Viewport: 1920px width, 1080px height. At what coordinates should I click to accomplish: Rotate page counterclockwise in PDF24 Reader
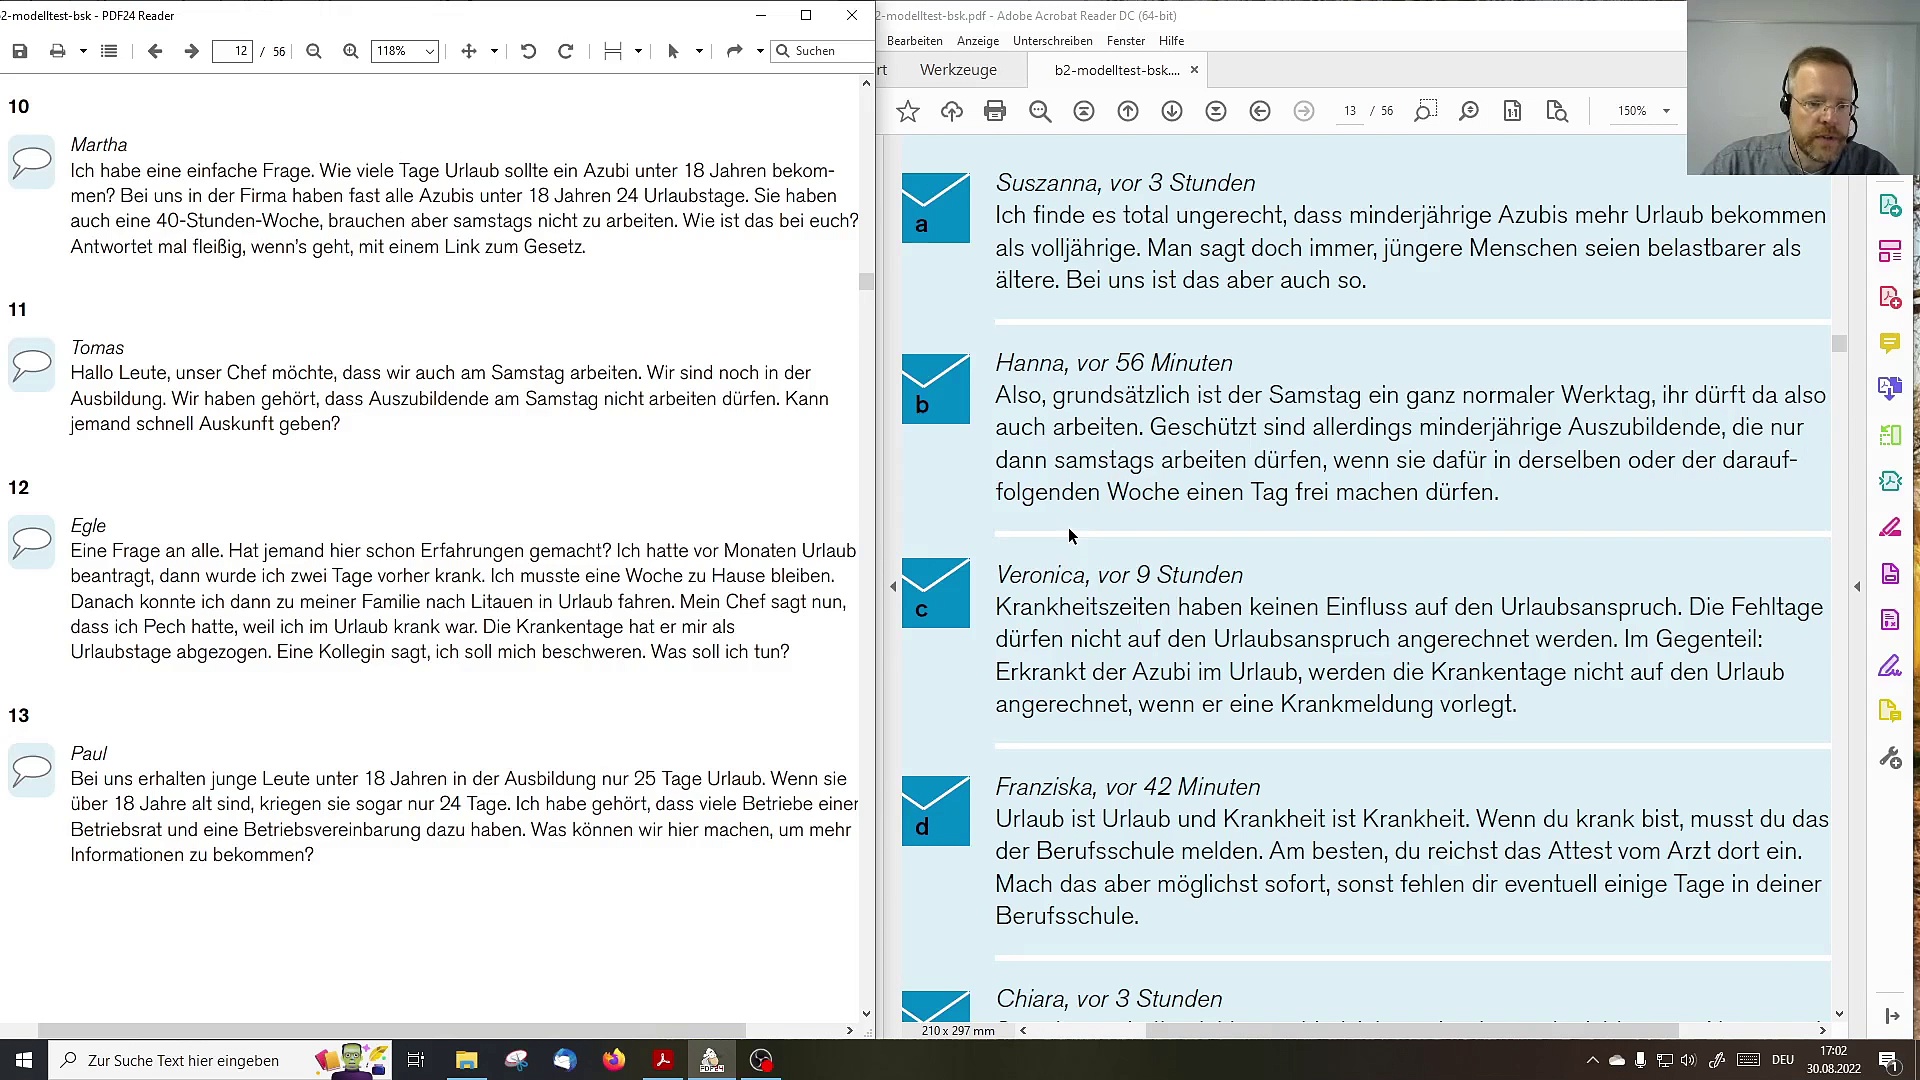pos(529,51)
